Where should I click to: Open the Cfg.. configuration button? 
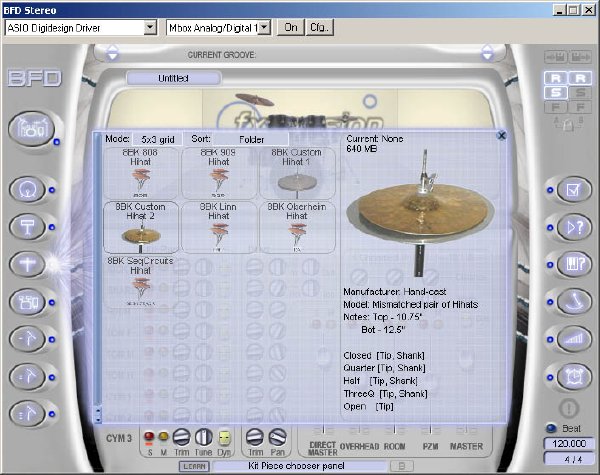(320, 28)
